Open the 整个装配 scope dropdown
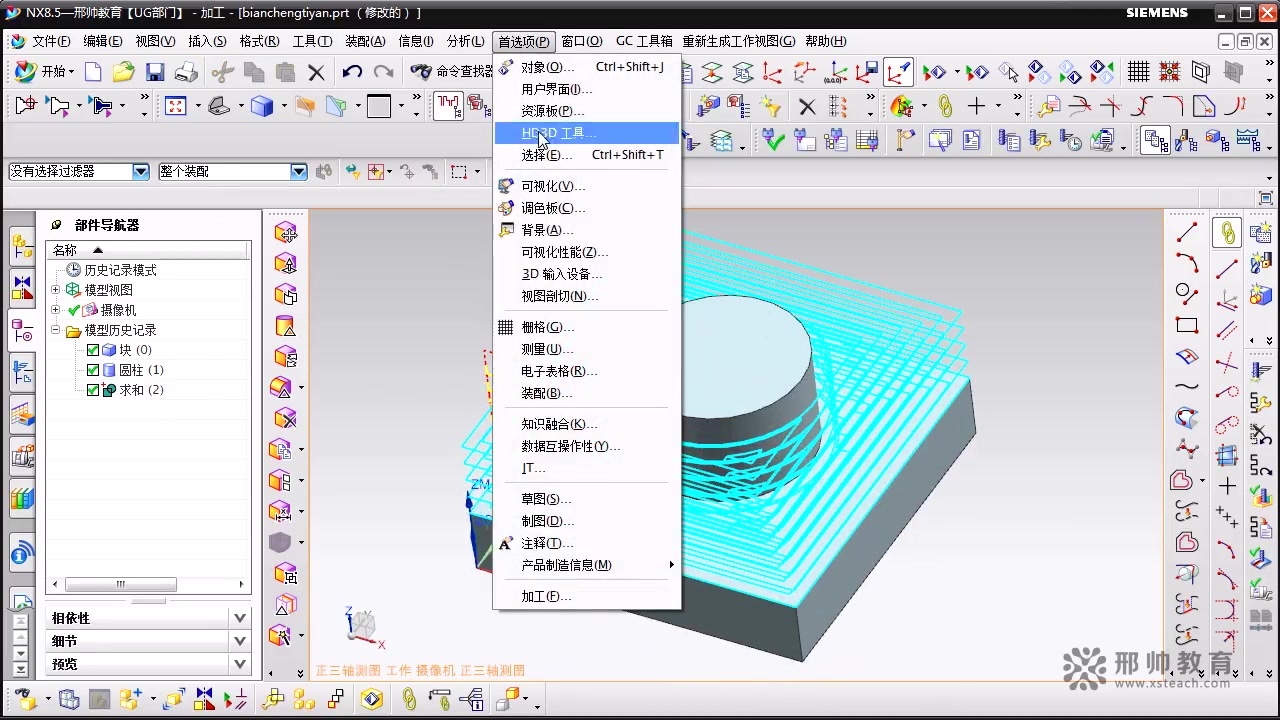The width and height of the screenshot is (1280, 720). pos(298,172)
